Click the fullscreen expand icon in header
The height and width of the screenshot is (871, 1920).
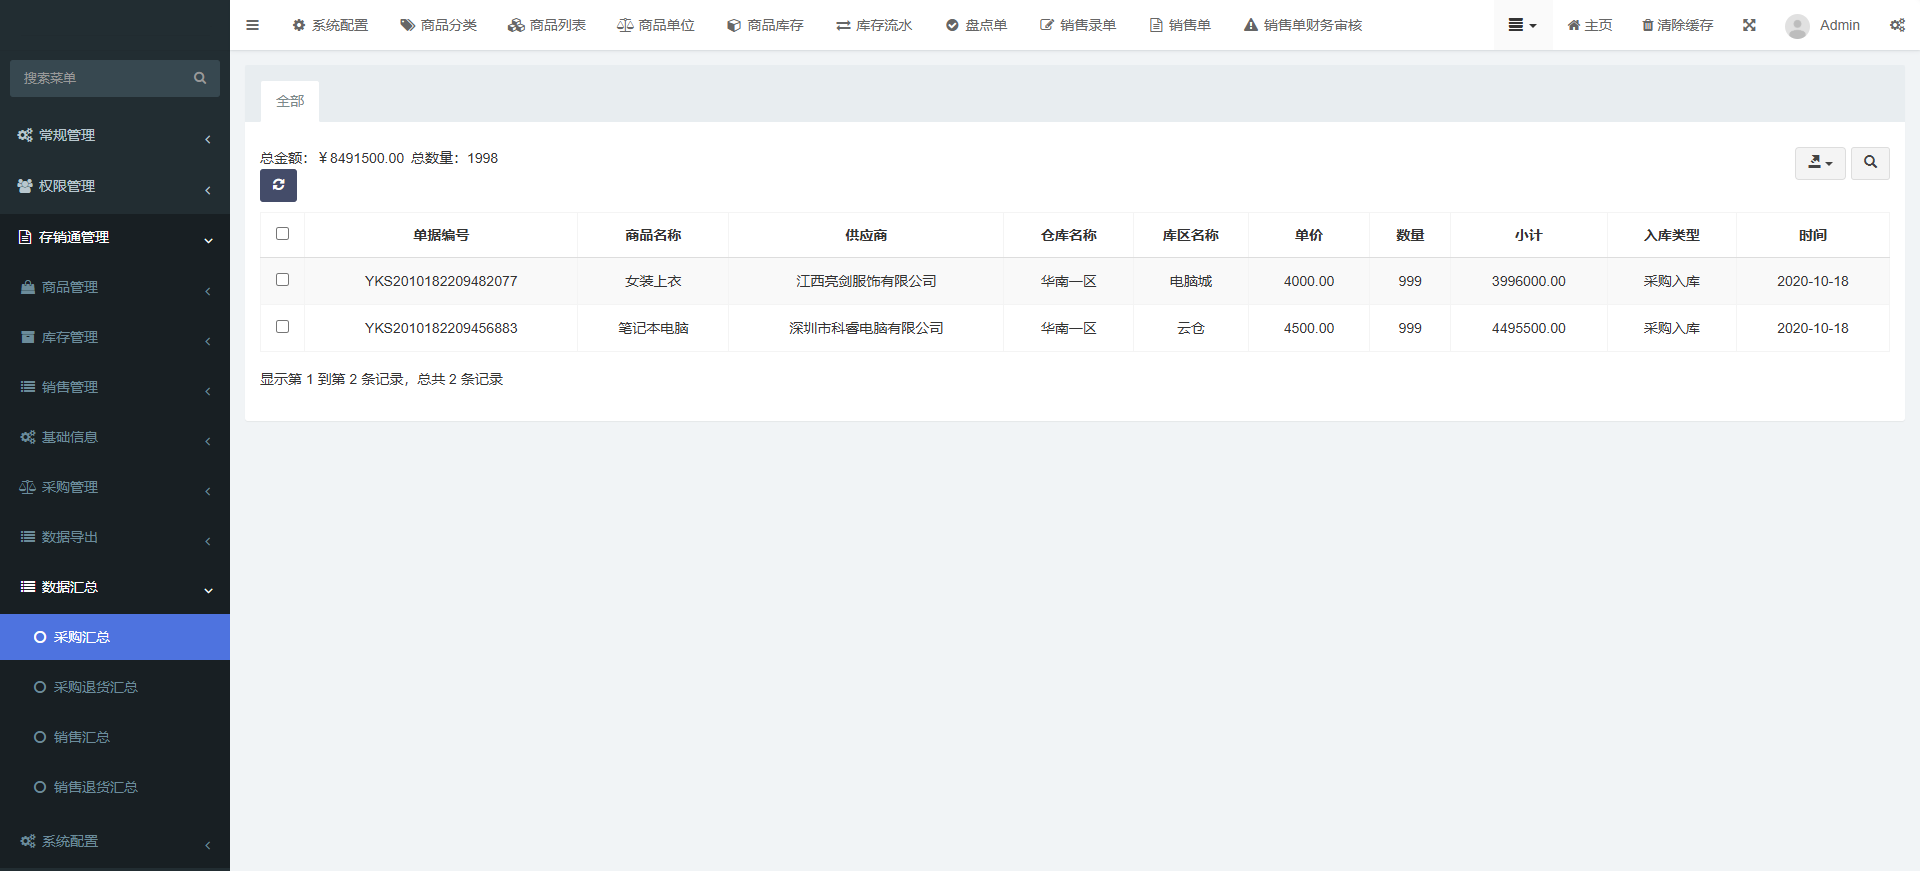point(1749,25)
